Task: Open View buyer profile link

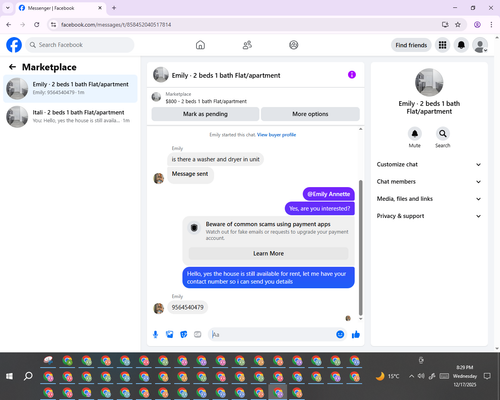Action: click(276, 135)
